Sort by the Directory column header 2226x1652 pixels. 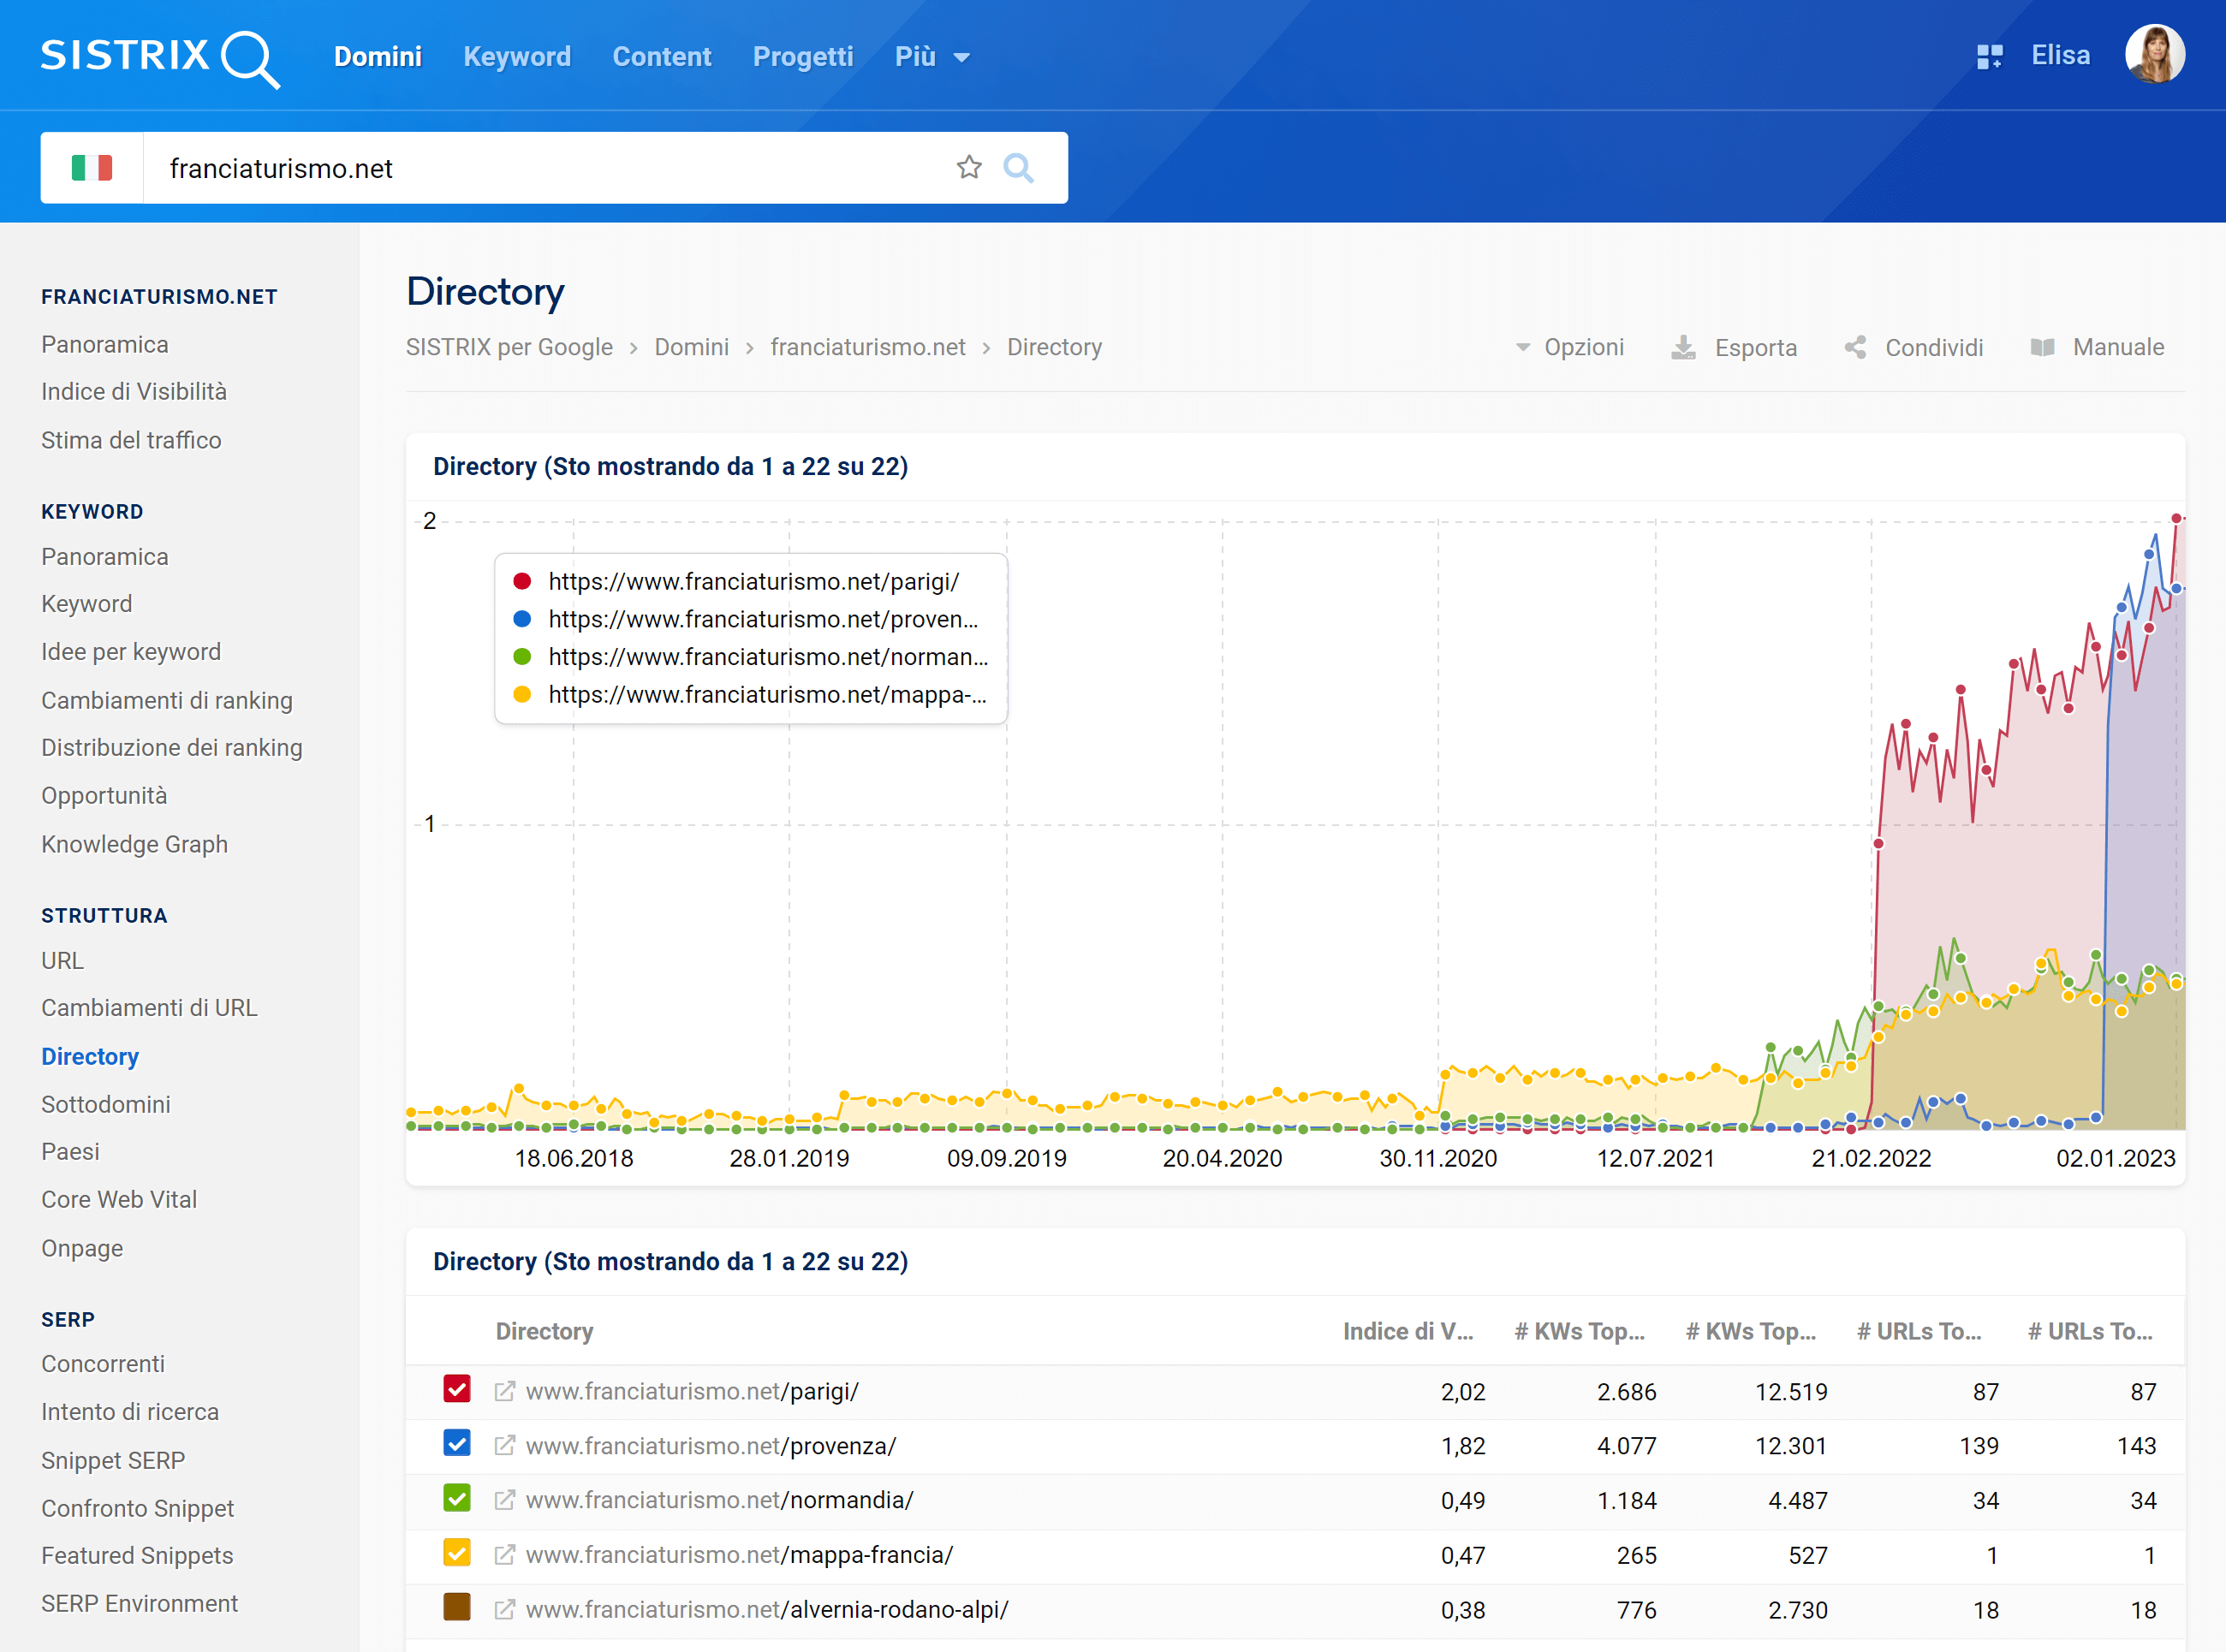point(544,1331)
